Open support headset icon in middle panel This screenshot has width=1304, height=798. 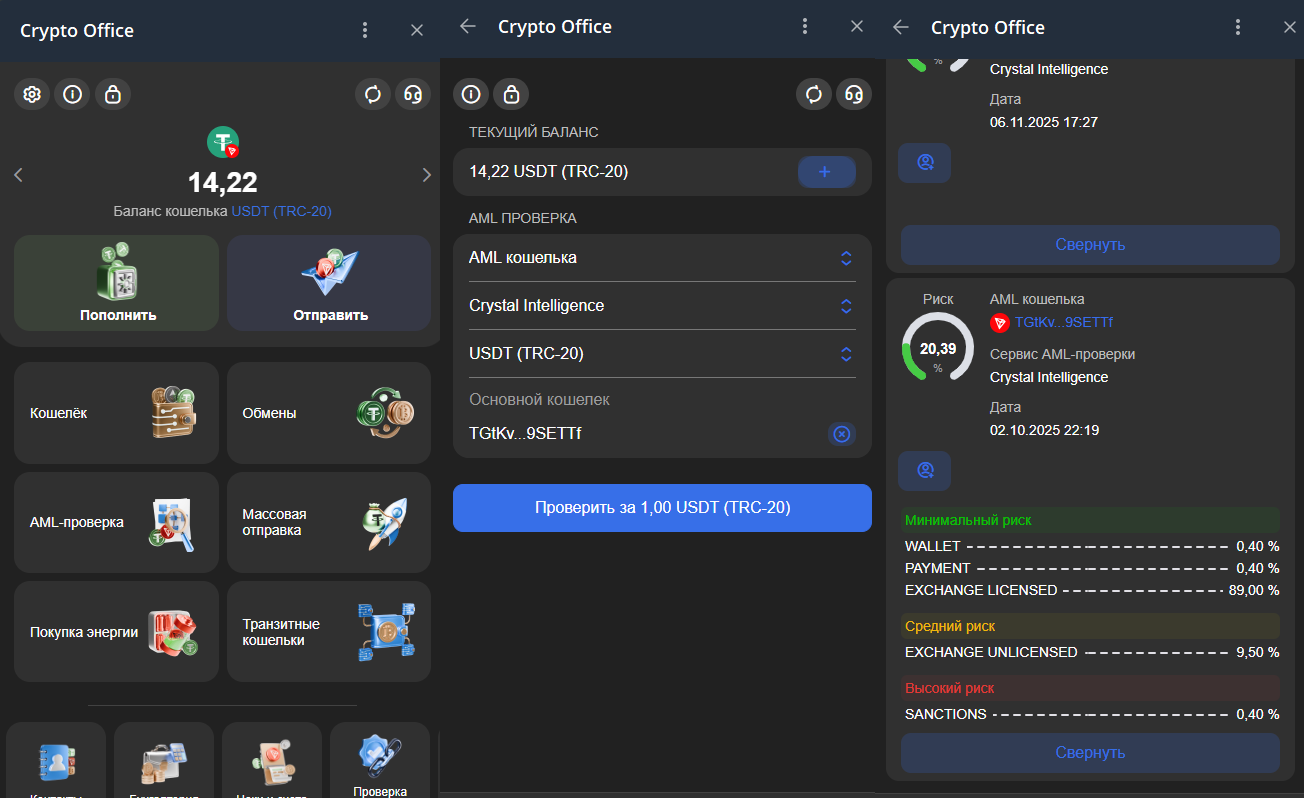click(854, 94)
